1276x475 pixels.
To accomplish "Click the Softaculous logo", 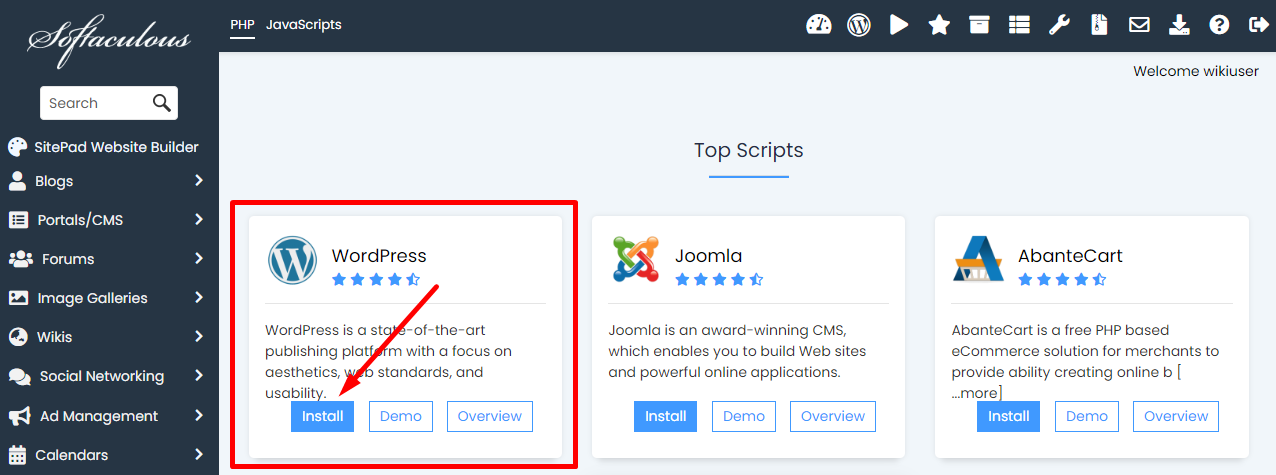I will (109, 43).
